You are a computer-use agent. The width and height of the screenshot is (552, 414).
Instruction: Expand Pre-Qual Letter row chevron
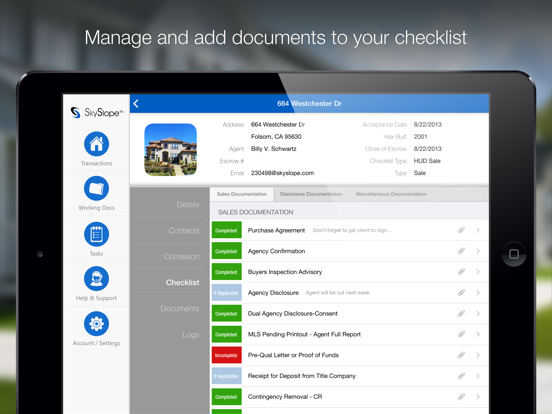[478, 355]
